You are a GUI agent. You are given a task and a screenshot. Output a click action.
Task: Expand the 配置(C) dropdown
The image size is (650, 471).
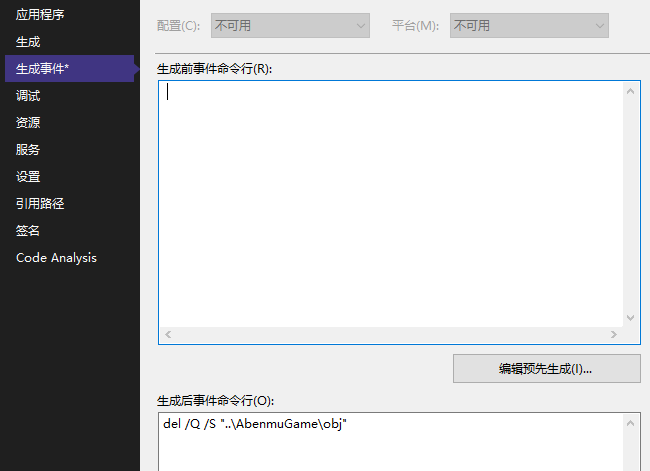pyautogui.click(x=290, y=26)
